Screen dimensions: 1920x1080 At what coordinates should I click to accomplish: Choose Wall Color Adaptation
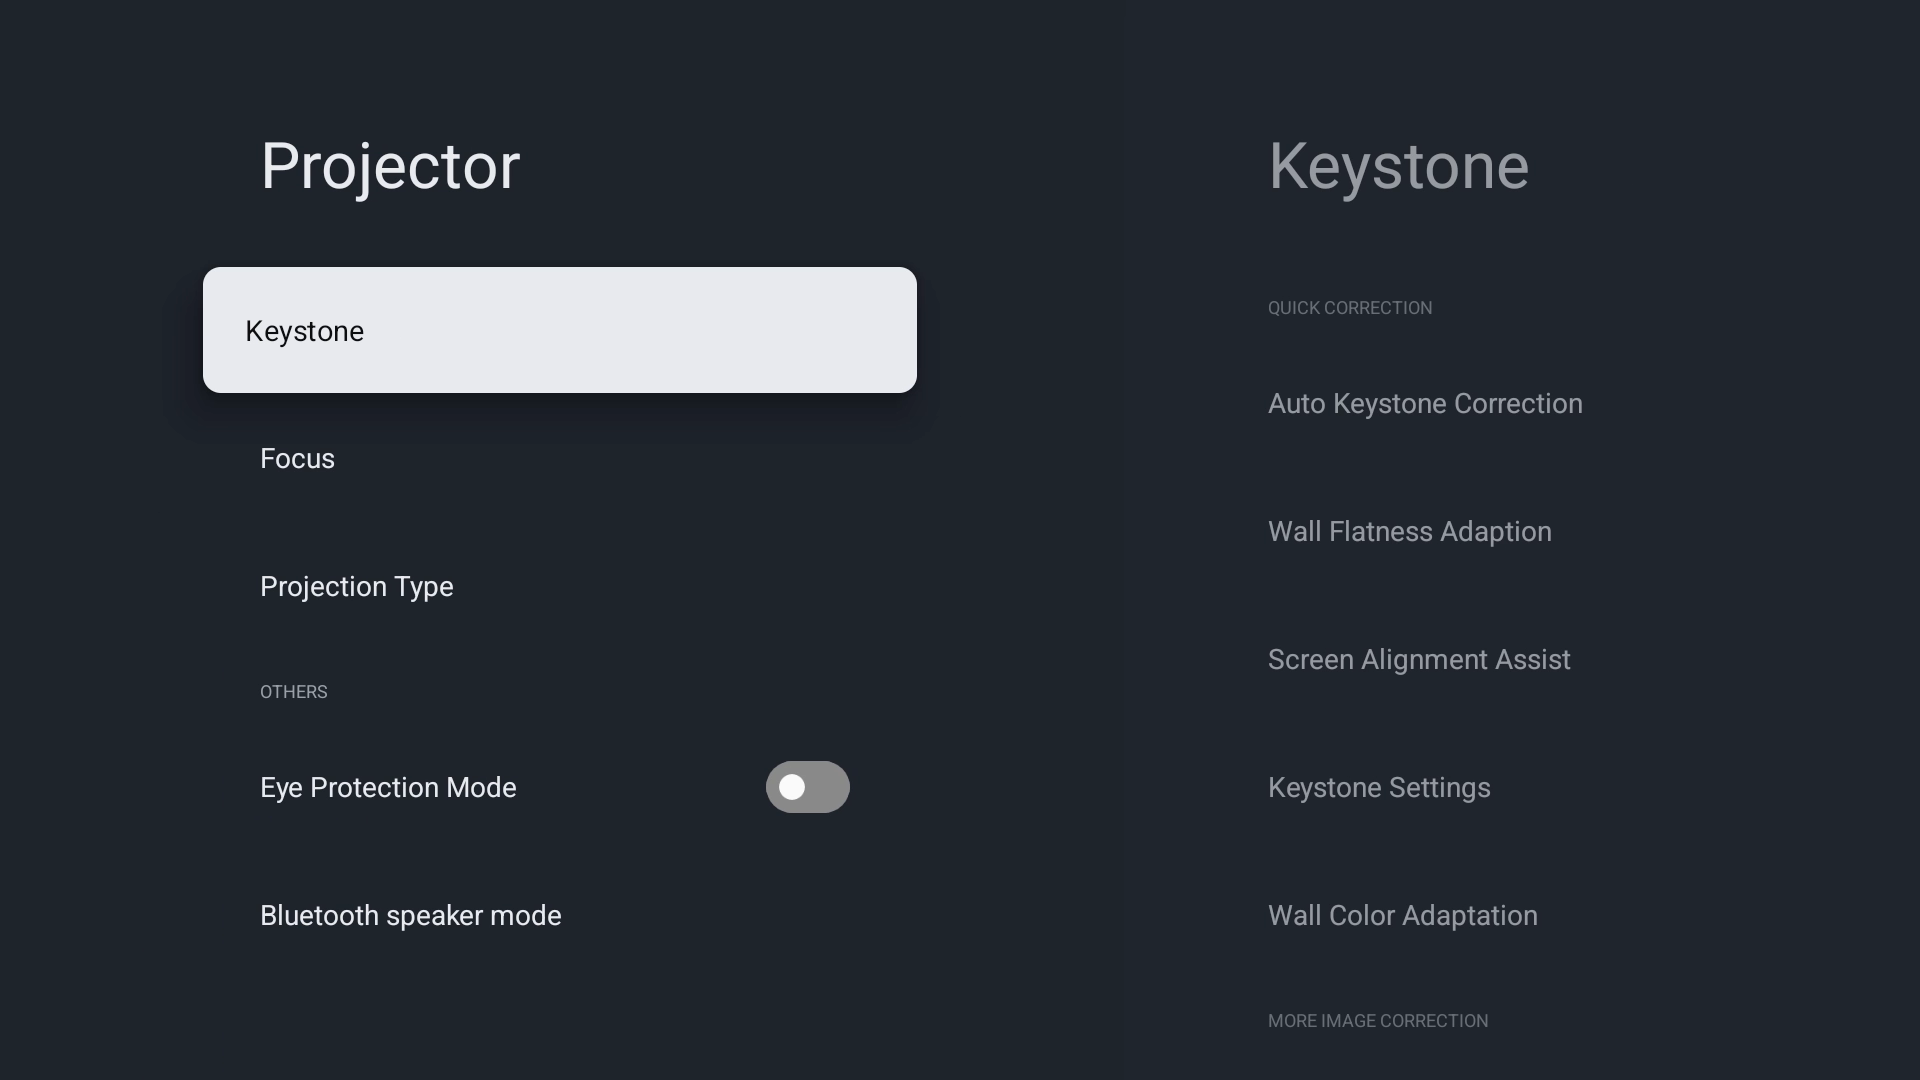pos(1402,916)
